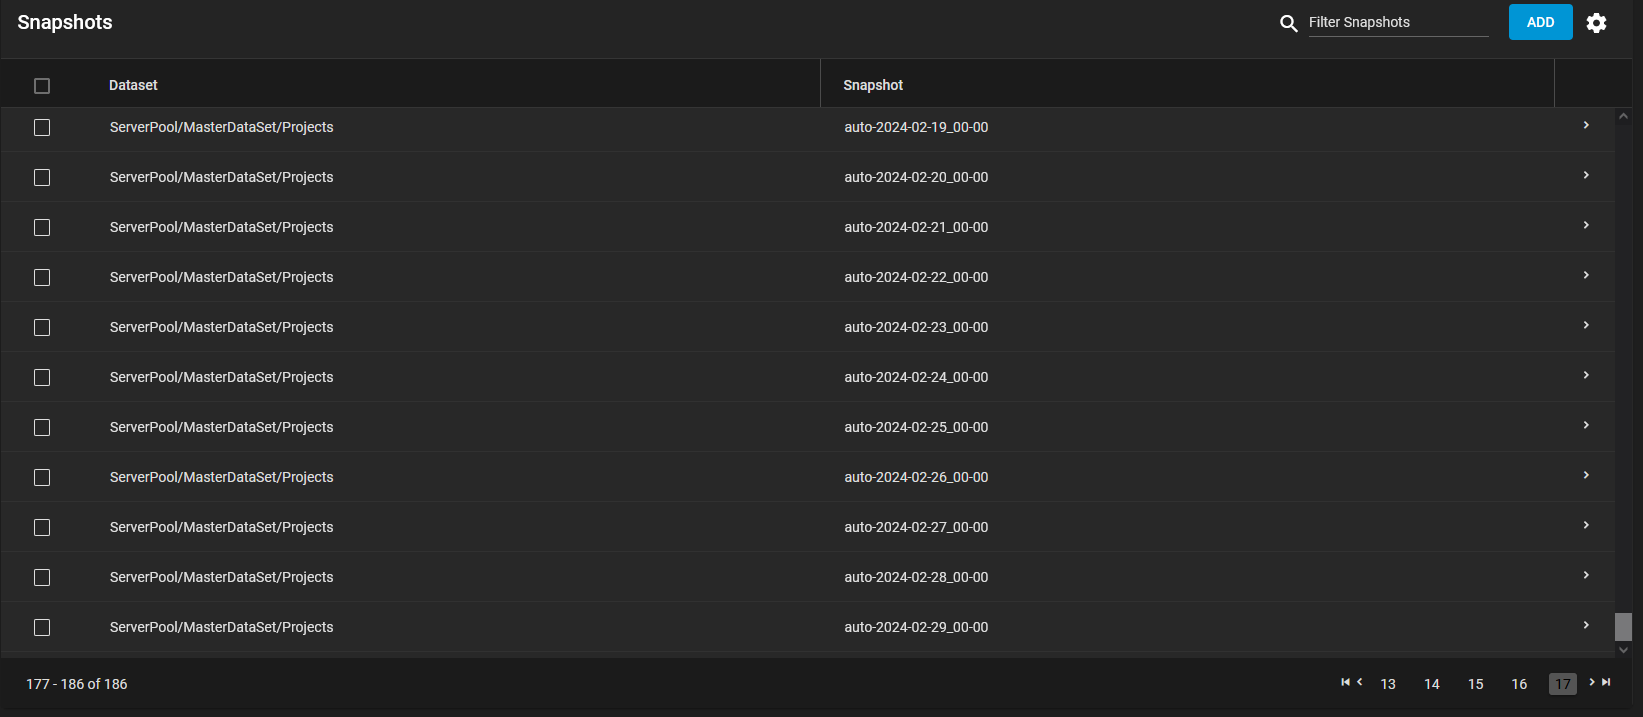Expand the auto-2024-02-20_00-00 snapshot row
Viewport: 1643px width, 717px height.
(x=1586, y=175)
